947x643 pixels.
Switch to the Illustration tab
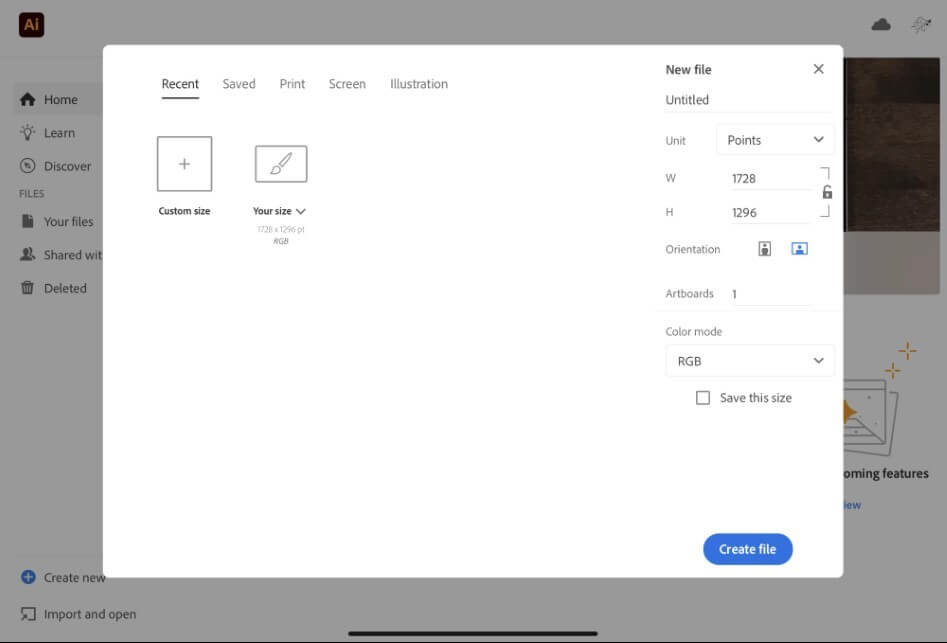419,84
